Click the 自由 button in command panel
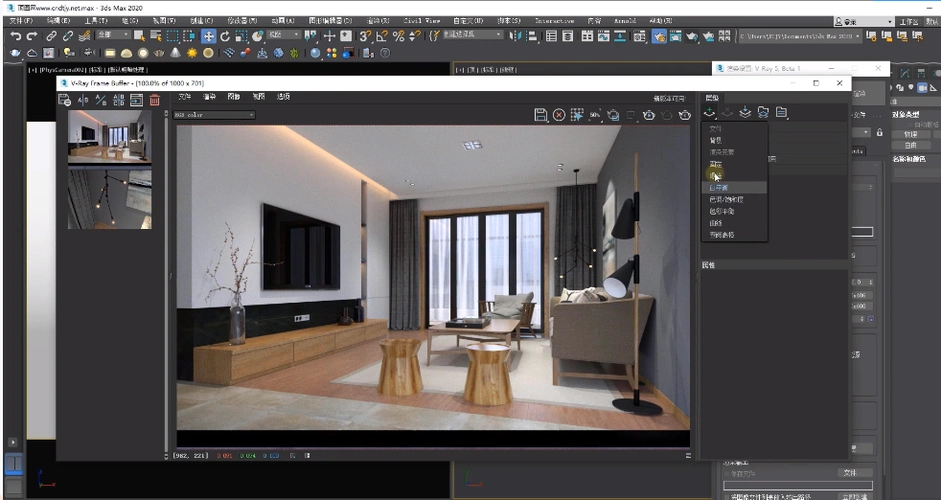 (911, 145)
